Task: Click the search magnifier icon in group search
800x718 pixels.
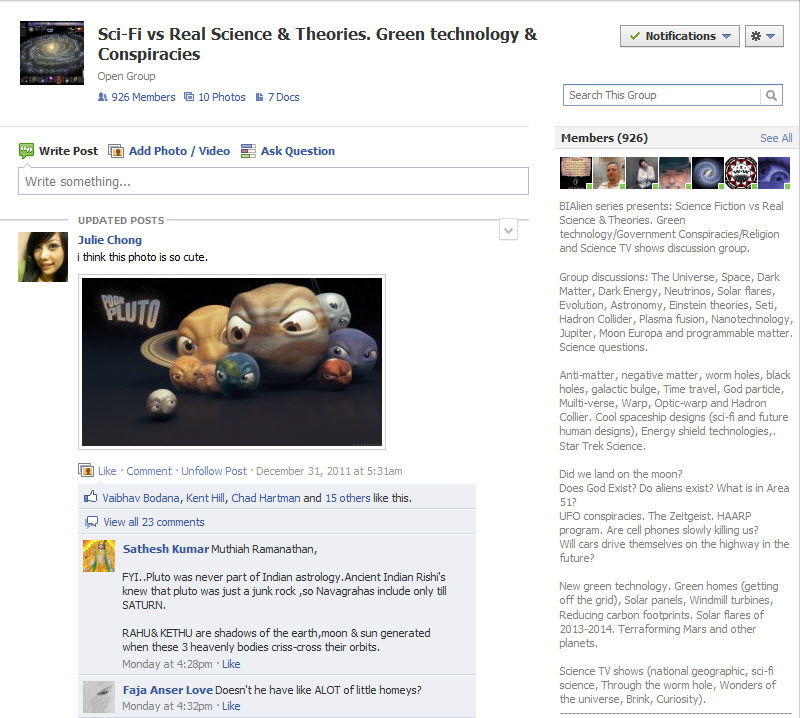Action: point(771,96)
